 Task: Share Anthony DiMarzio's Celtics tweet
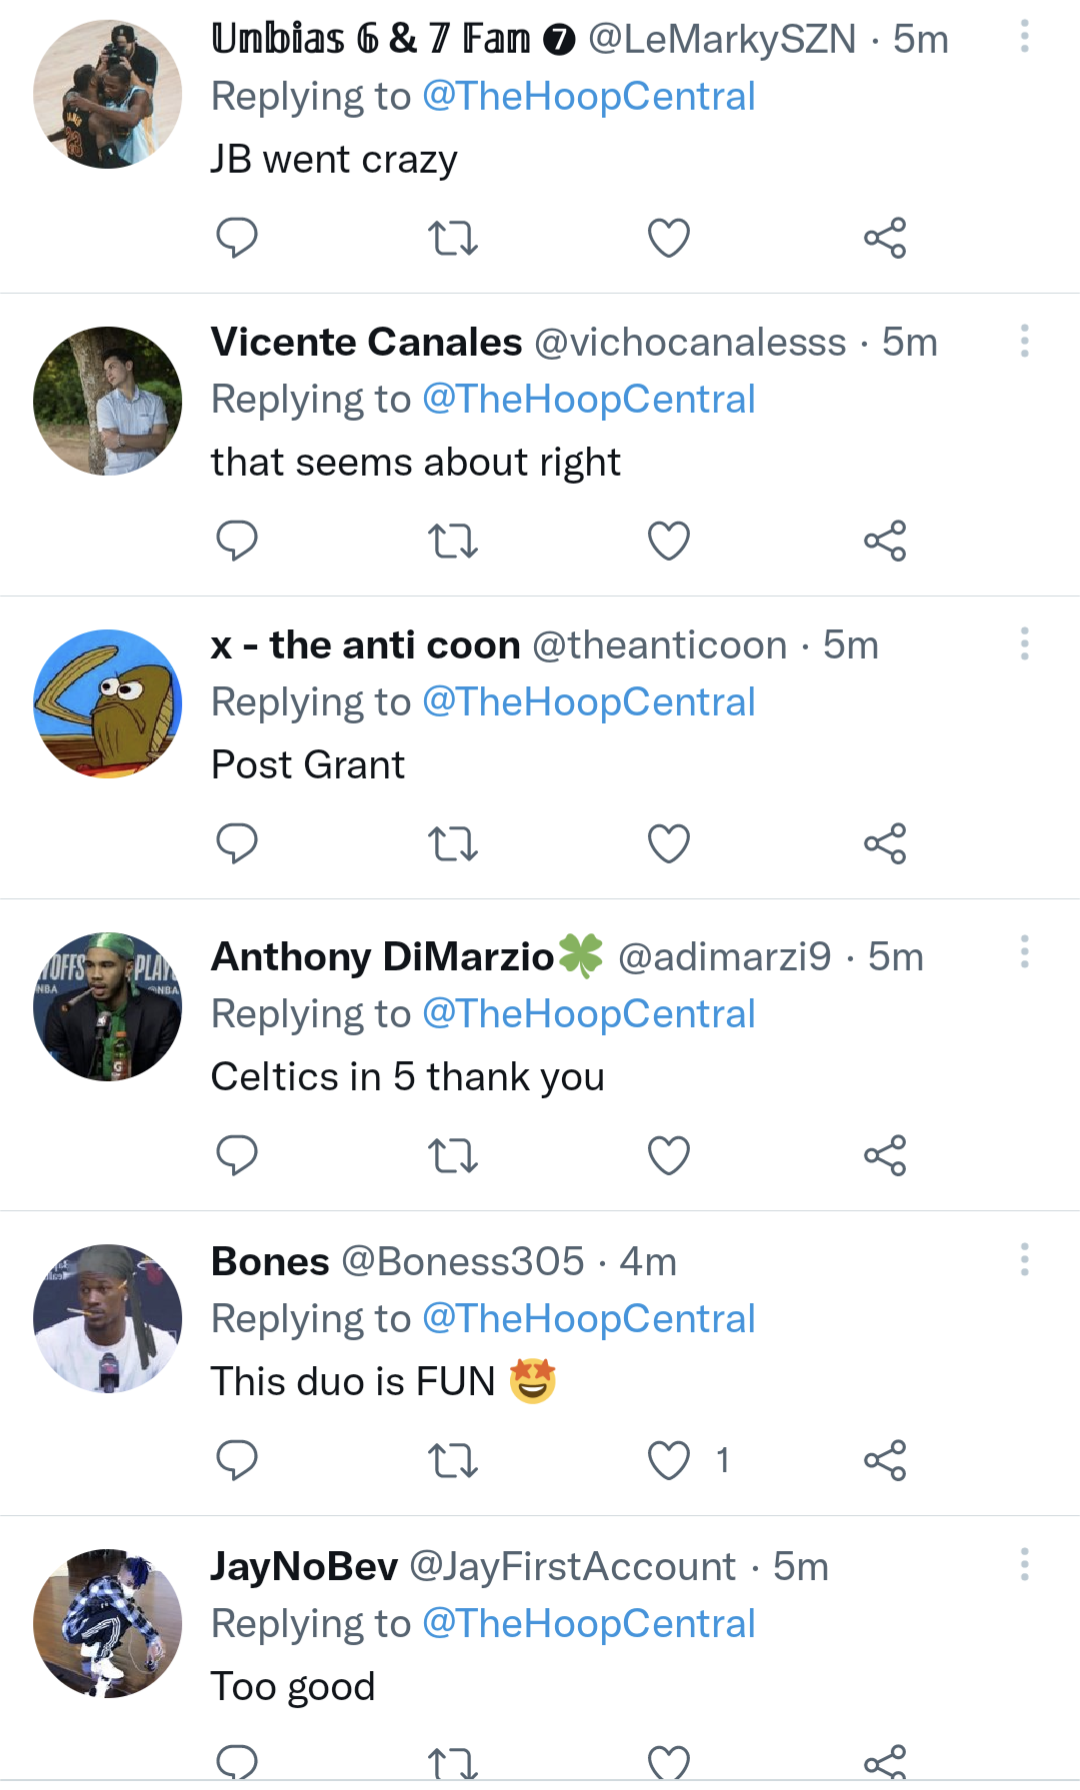pyautogui.click(x=885, y=1156)
